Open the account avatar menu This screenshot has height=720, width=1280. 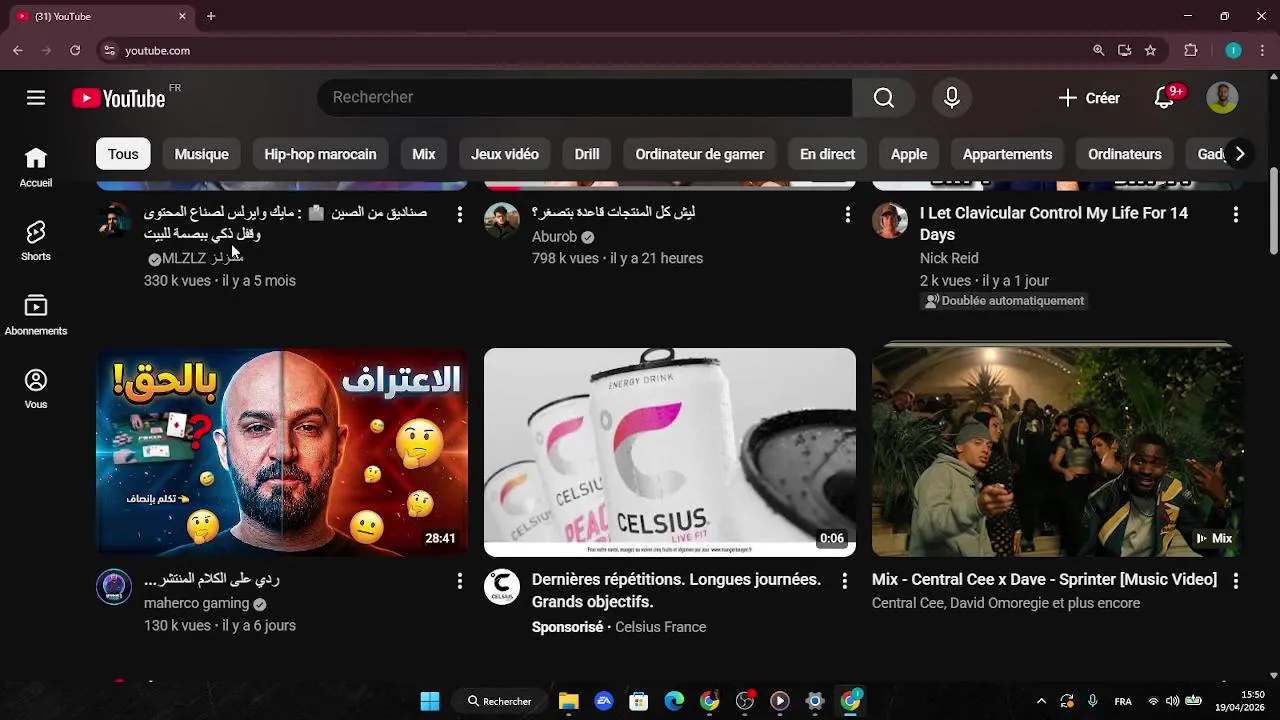(x=1222, y=97)
